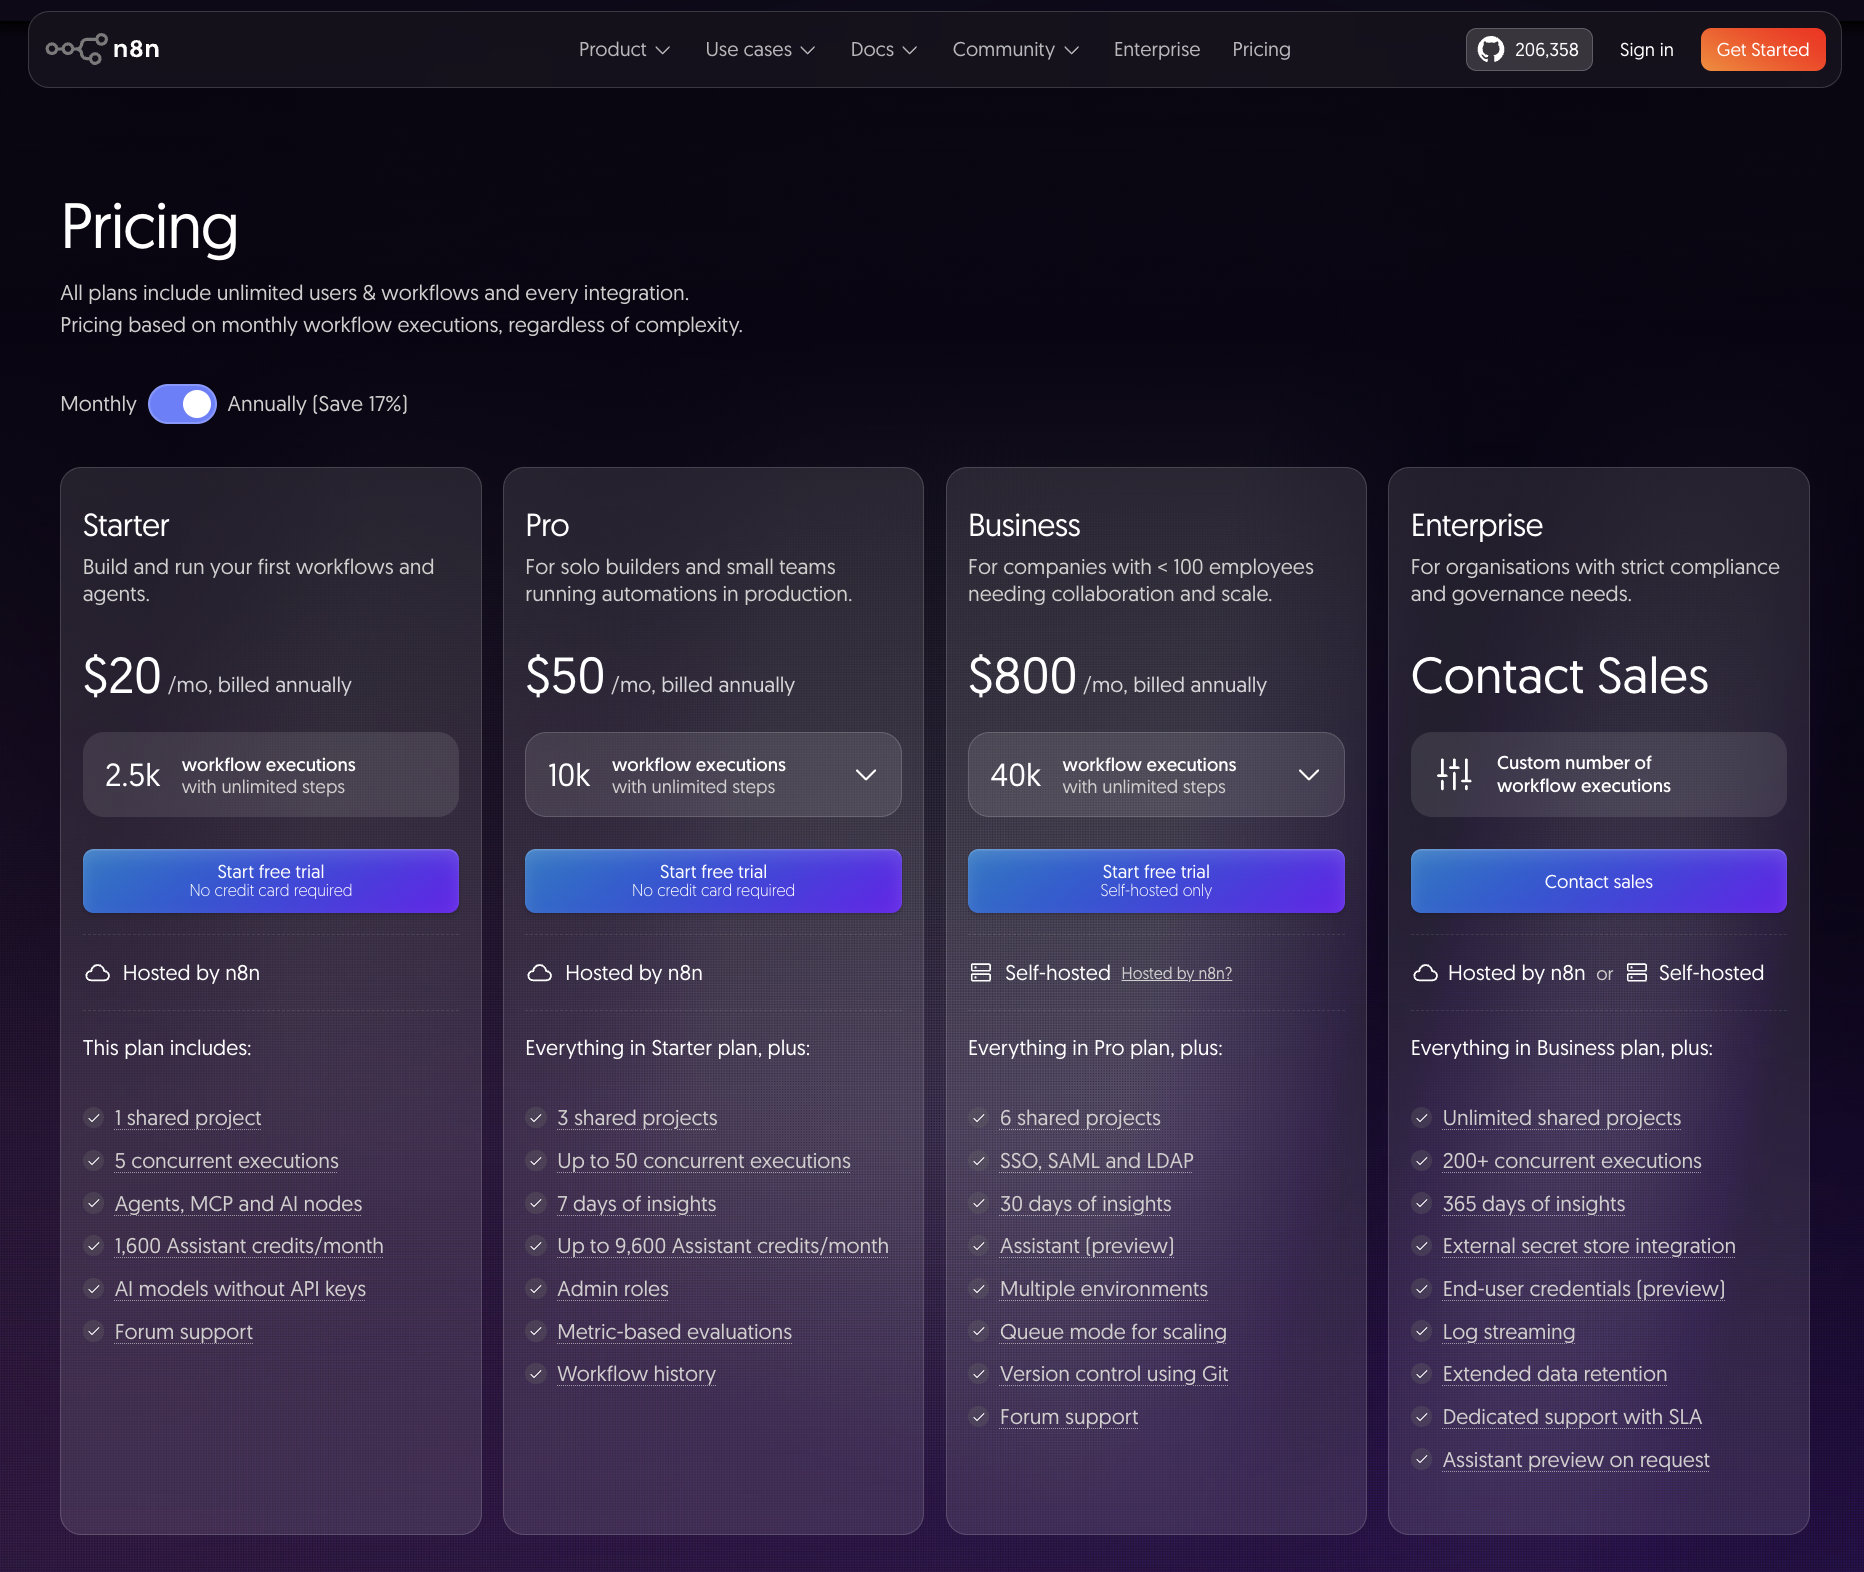The image size is (1864, 1572).
Task: Click 'Queue mode for scaling' feature text
Action: [x=1113, y=1332]
